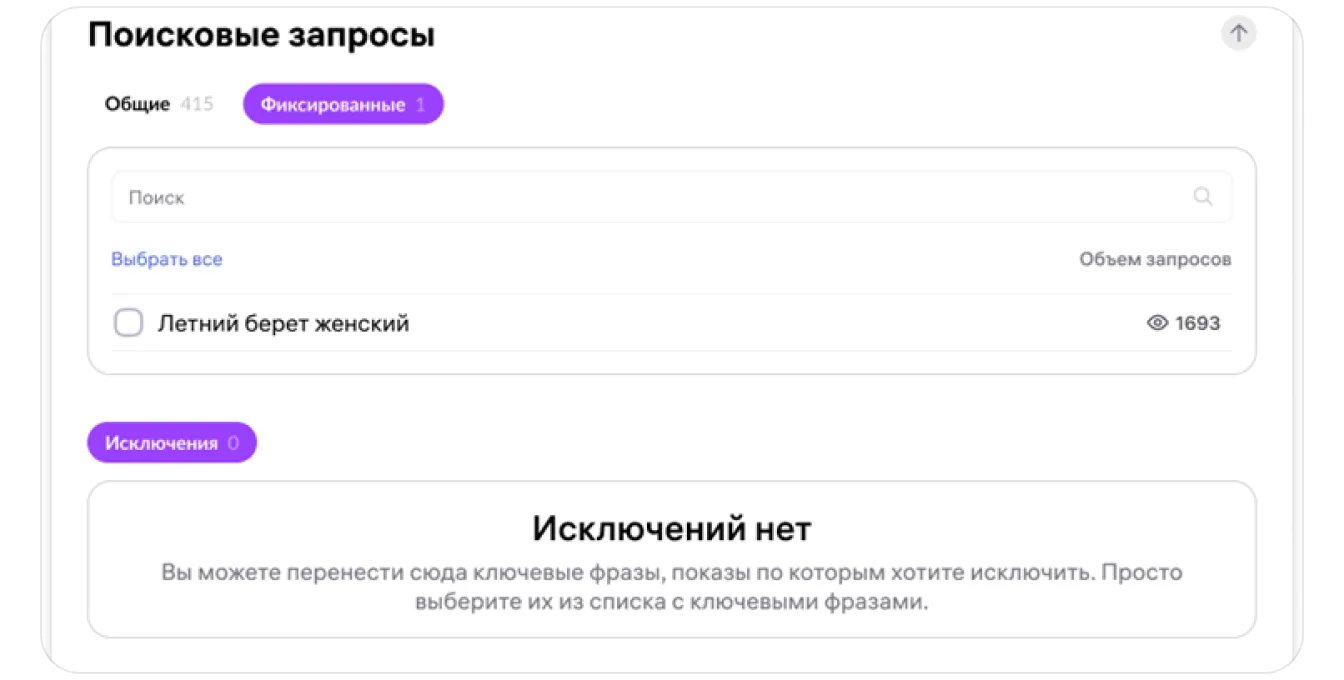This screenshot has height=680, width=1344.
Task: Tick the 'Летний берет женский' checkbox
Action: (x=128, y=323)
